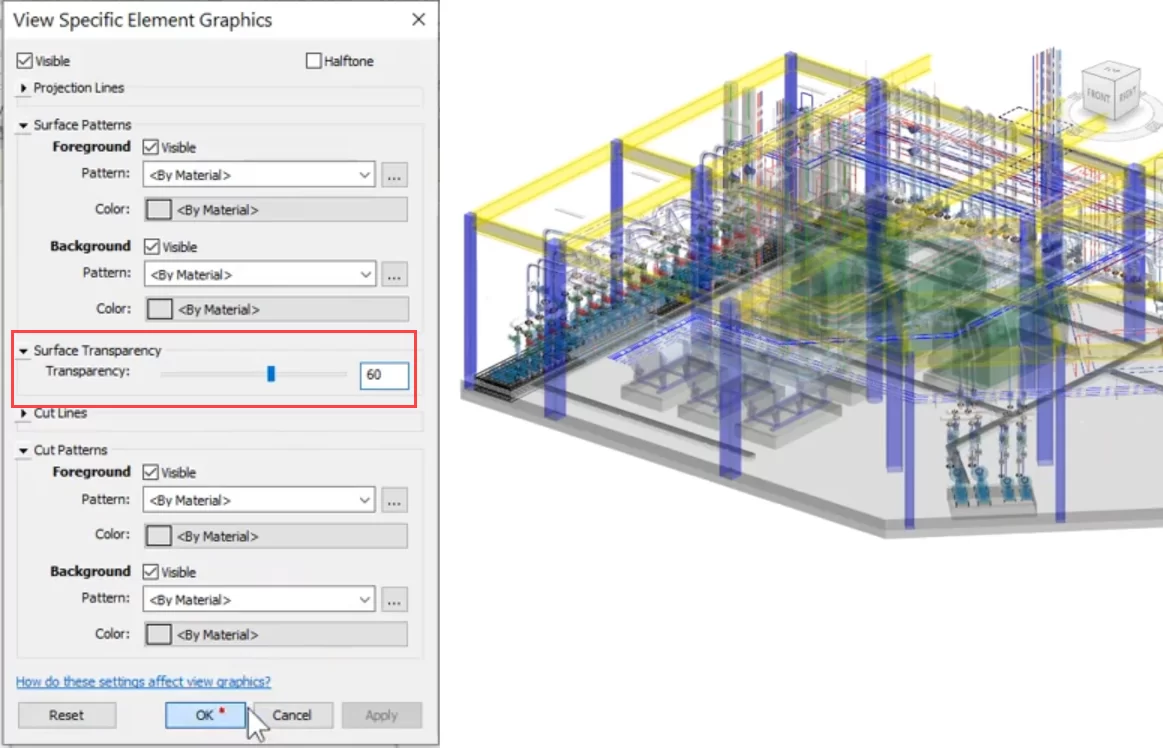Expand the Projection Lines section
The image size is (1163, 748).
24,88
